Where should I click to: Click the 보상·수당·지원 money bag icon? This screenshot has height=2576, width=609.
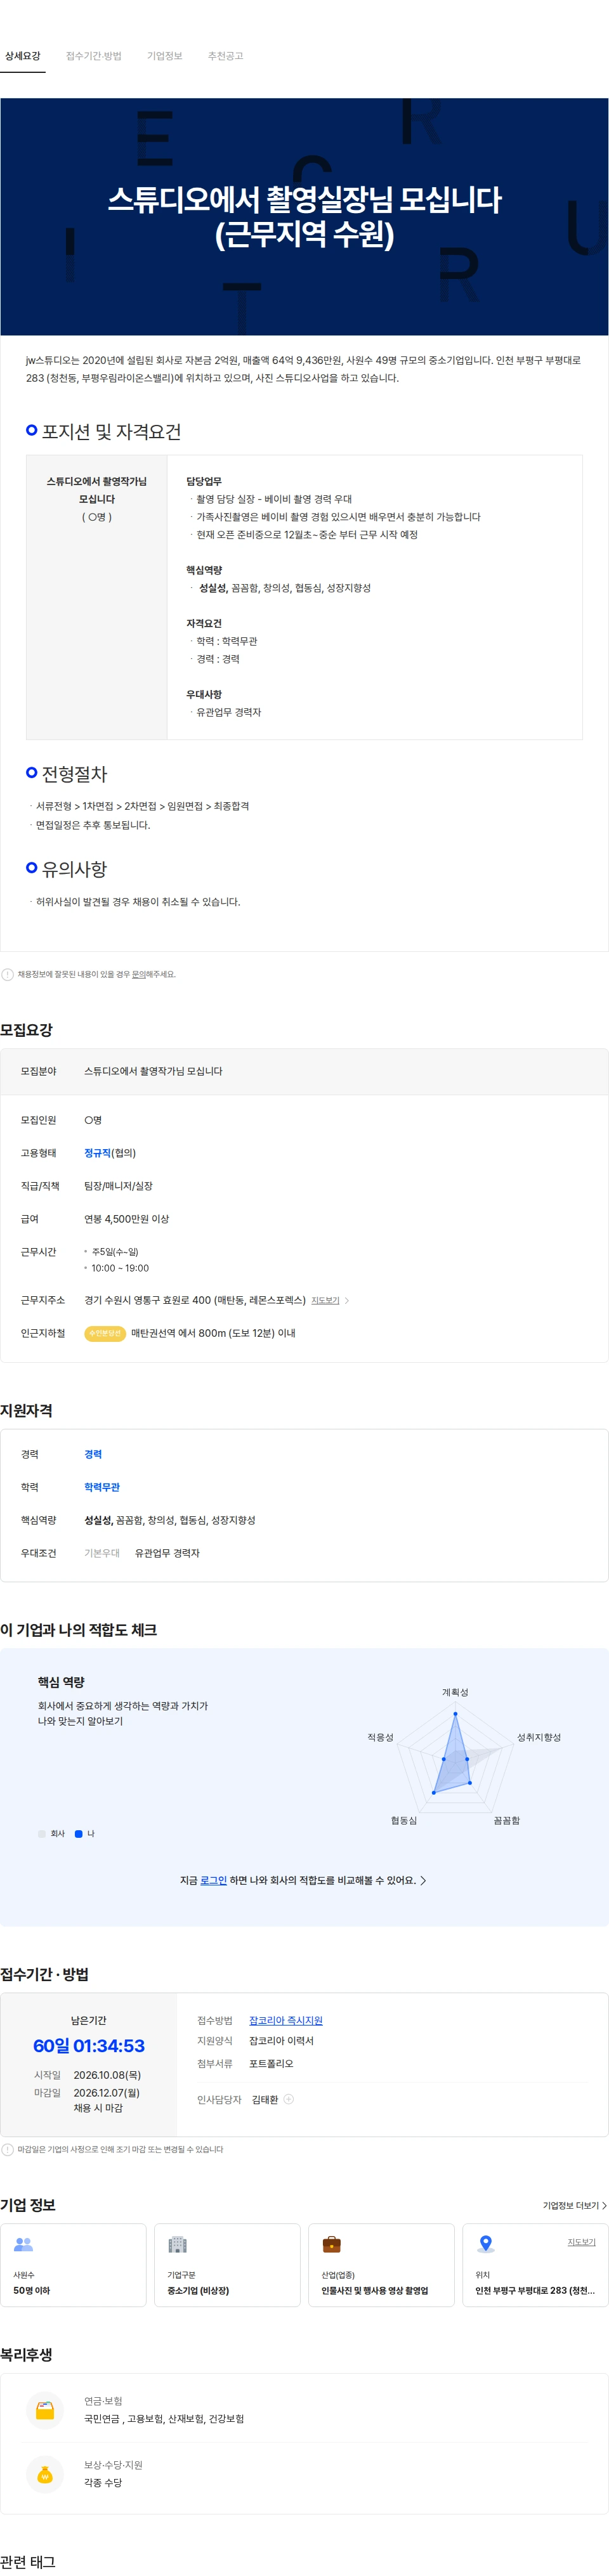44,2474
